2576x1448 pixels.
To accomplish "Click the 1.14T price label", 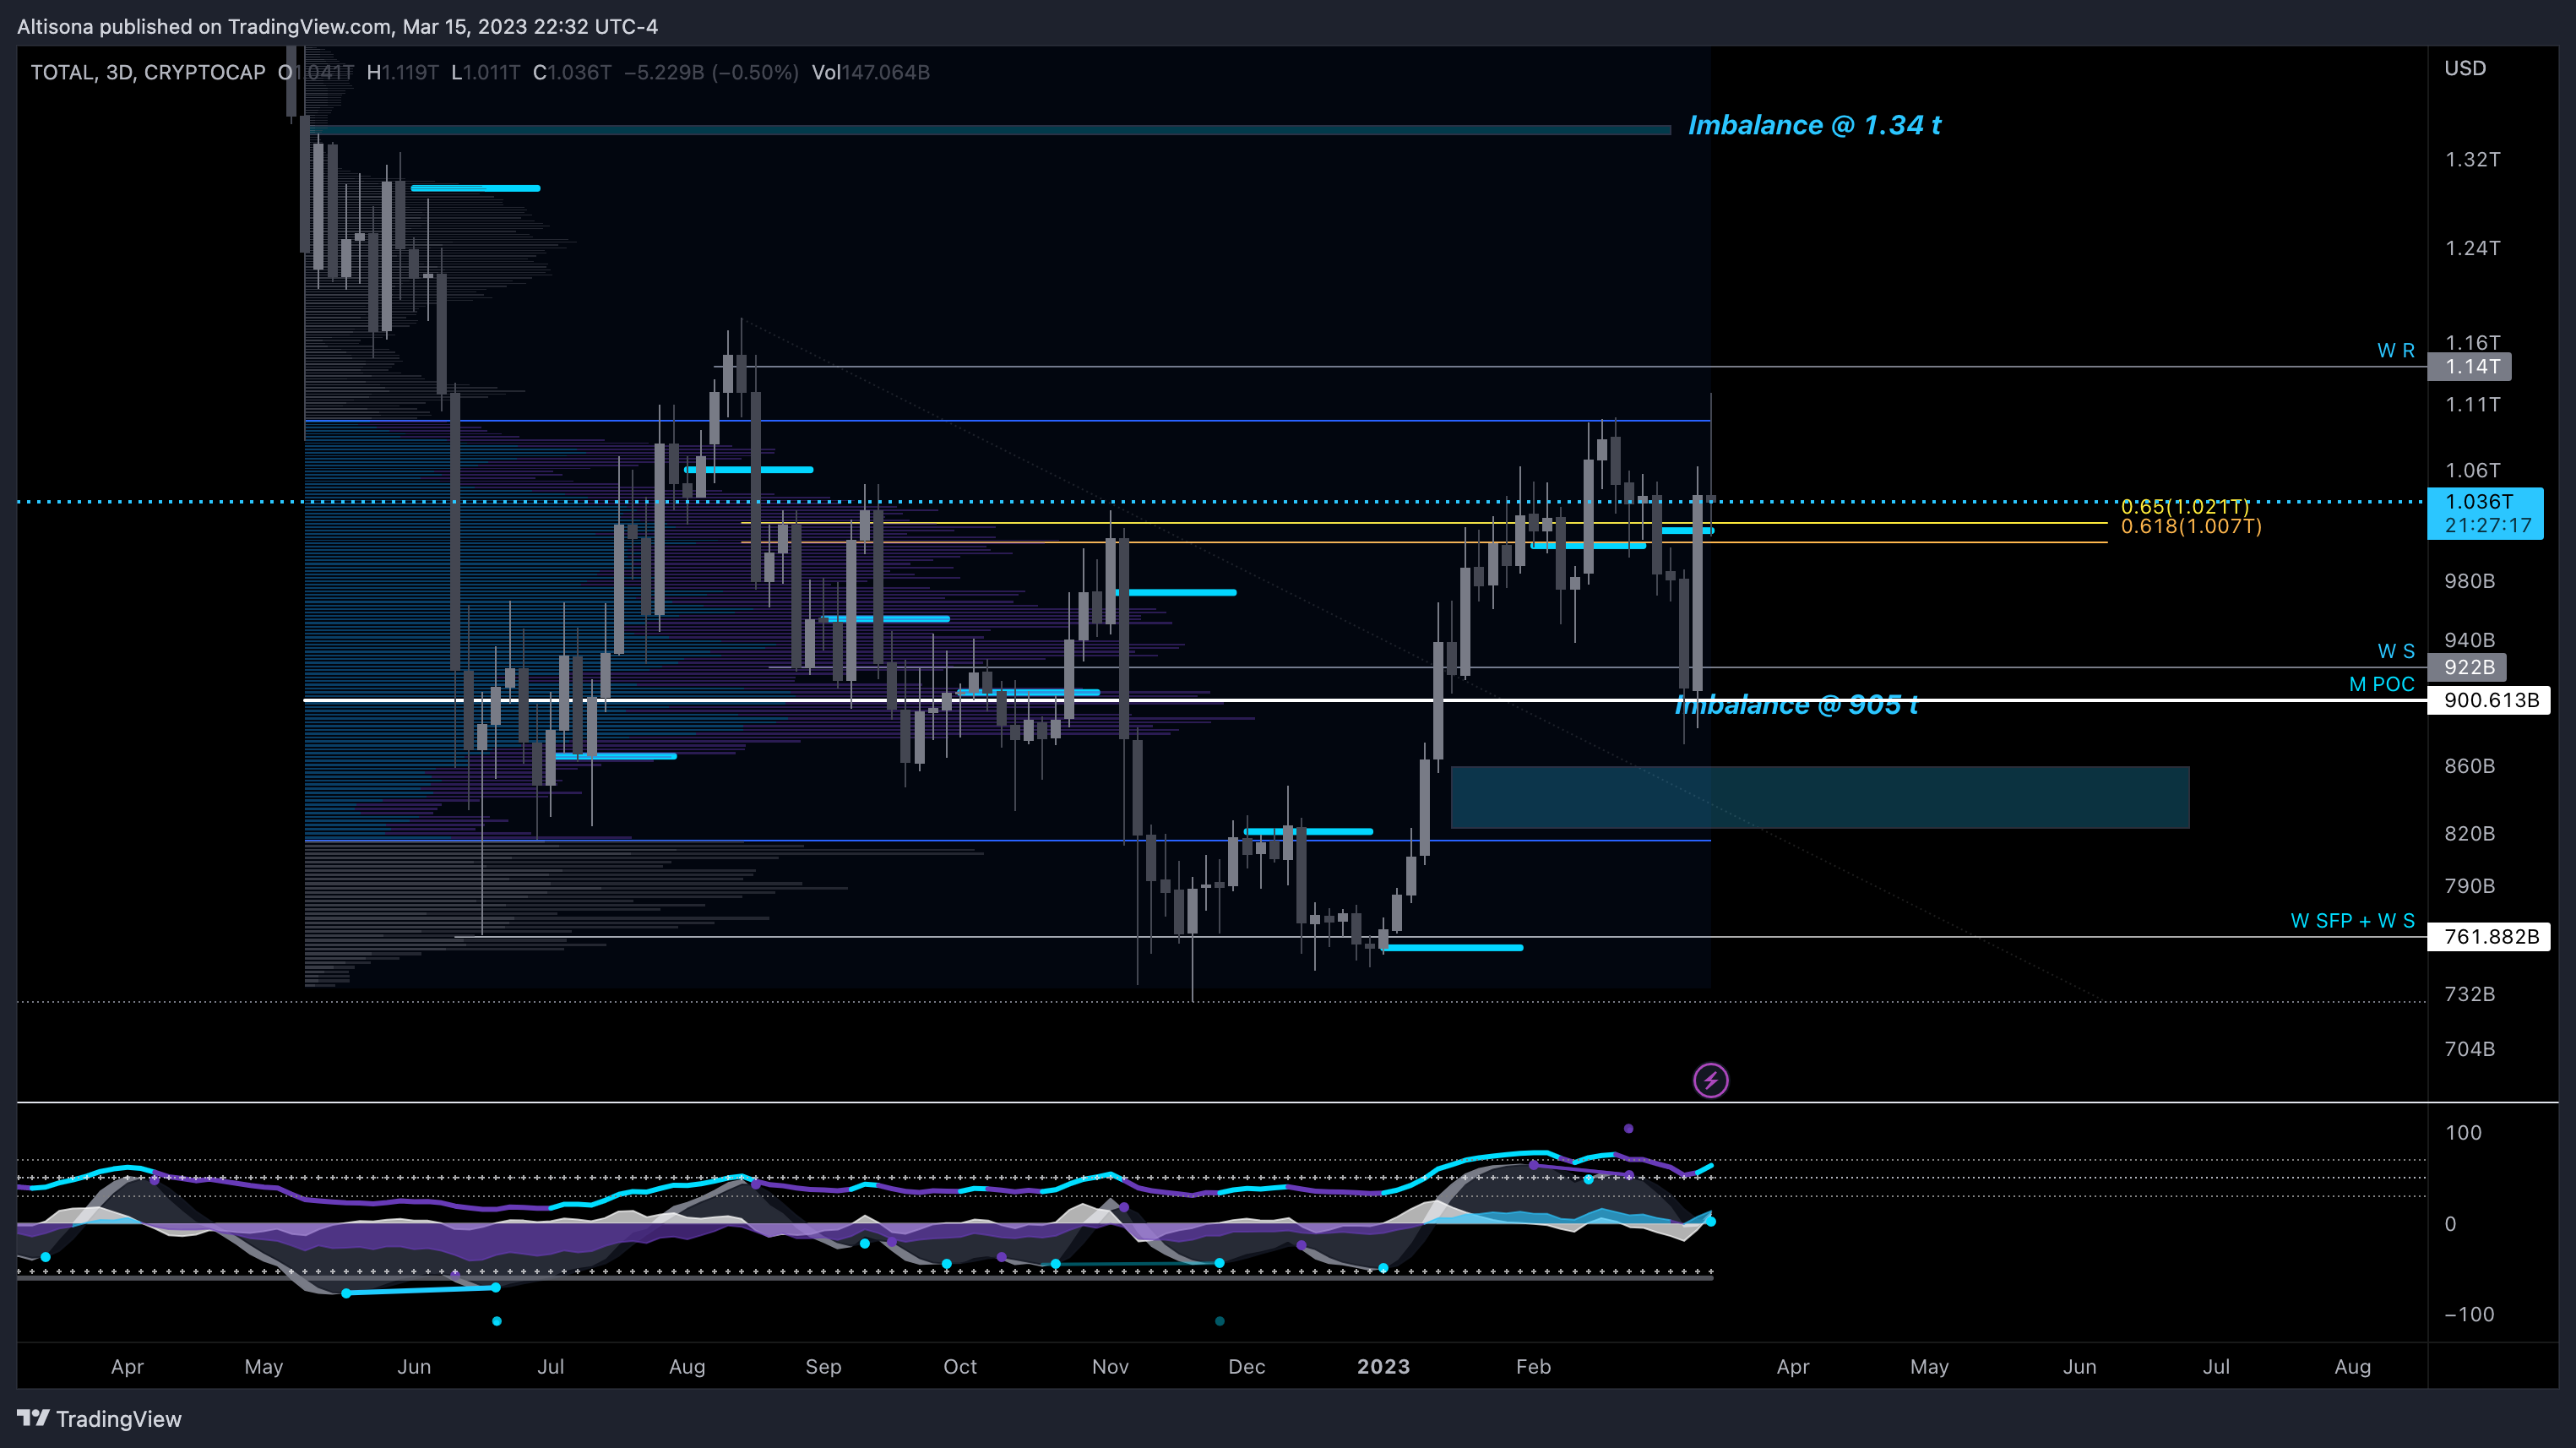I will click(x=2470, y=367).
